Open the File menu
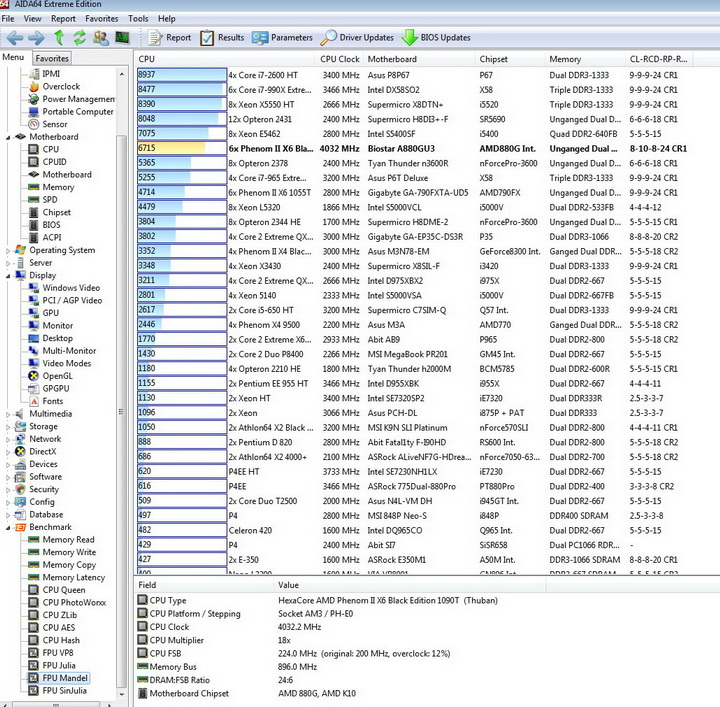Image resolution: width=720 pixels, height=707 pixels. (8, 19)
